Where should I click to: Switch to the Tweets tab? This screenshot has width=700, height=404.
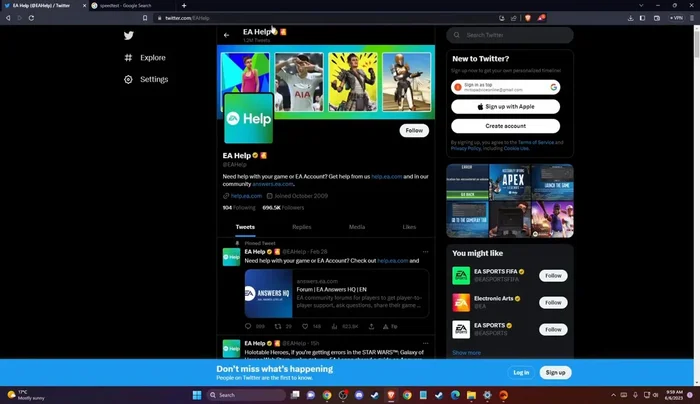(245, 227)
